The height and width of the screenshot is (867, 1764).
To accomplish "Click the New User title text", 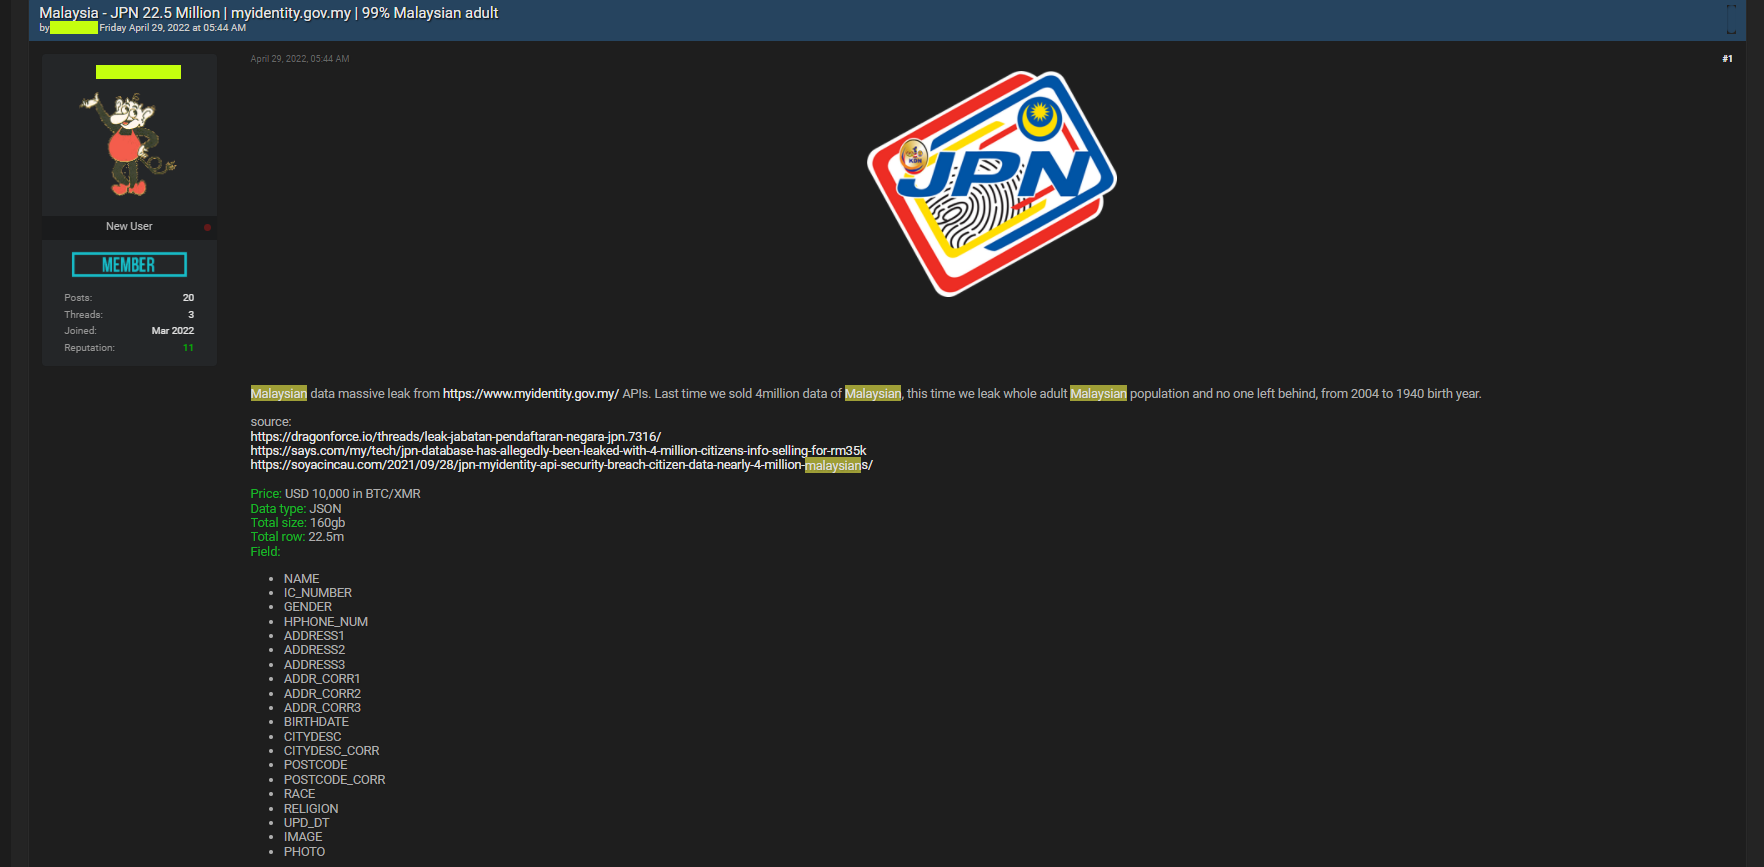I will [129, 227].
